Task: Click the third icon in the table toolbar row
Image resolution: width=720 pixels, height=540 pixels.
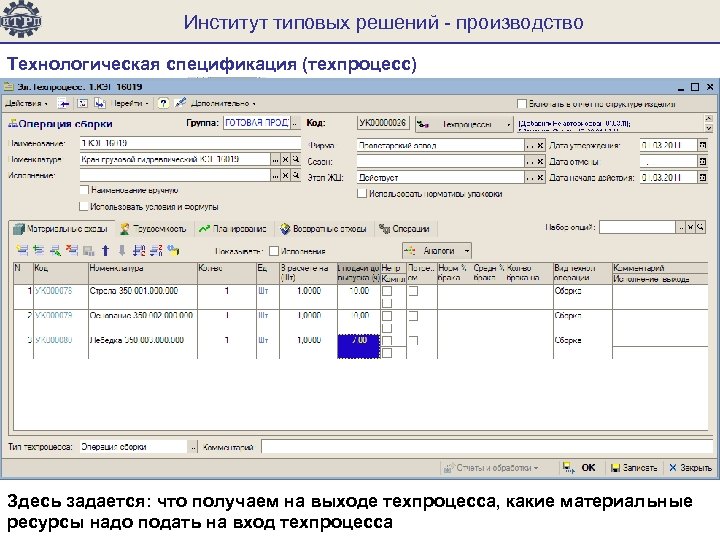Action: (56, 250)
